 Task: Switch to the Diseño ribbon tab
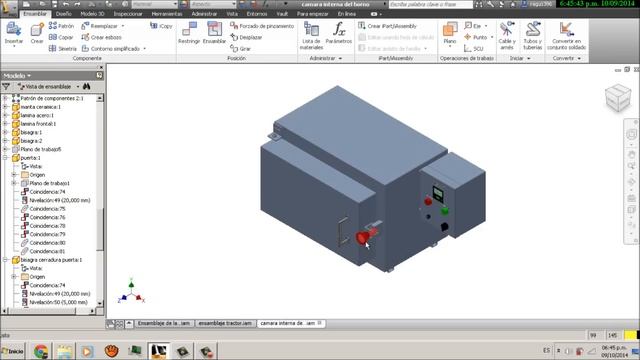pyautogui.click(x=64, y=14)
